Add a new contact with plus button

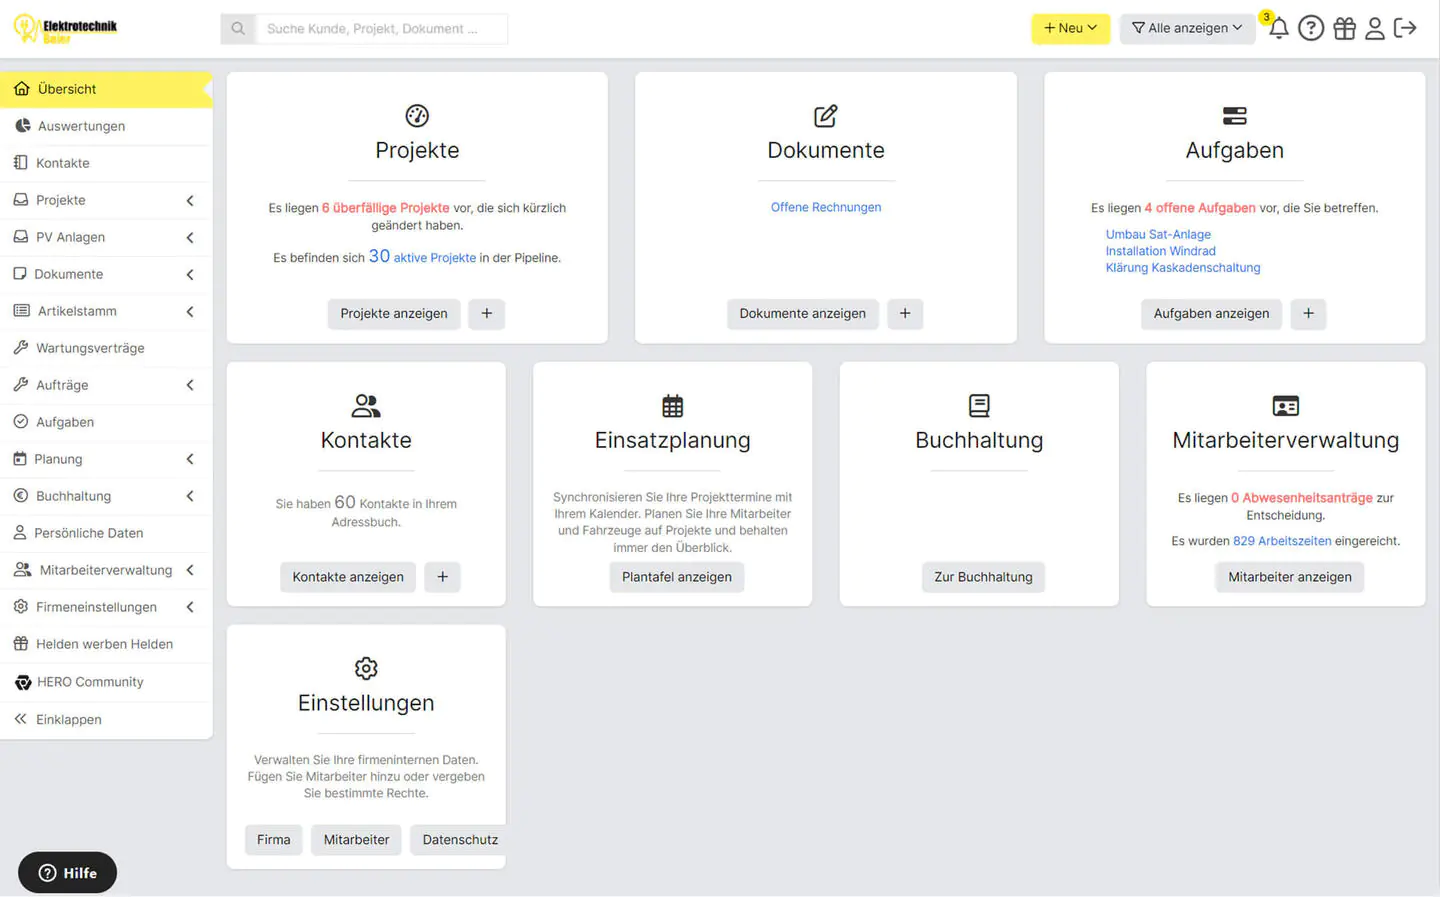pyautogui.click(x=442, y=577)
